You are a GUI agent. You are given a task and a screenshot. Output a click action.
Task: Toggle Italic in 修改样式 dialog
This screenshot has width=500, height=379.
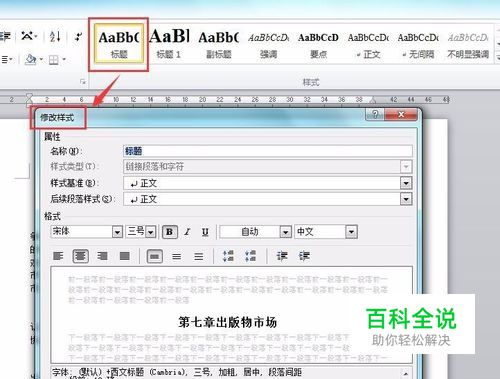tap(187, 232)
